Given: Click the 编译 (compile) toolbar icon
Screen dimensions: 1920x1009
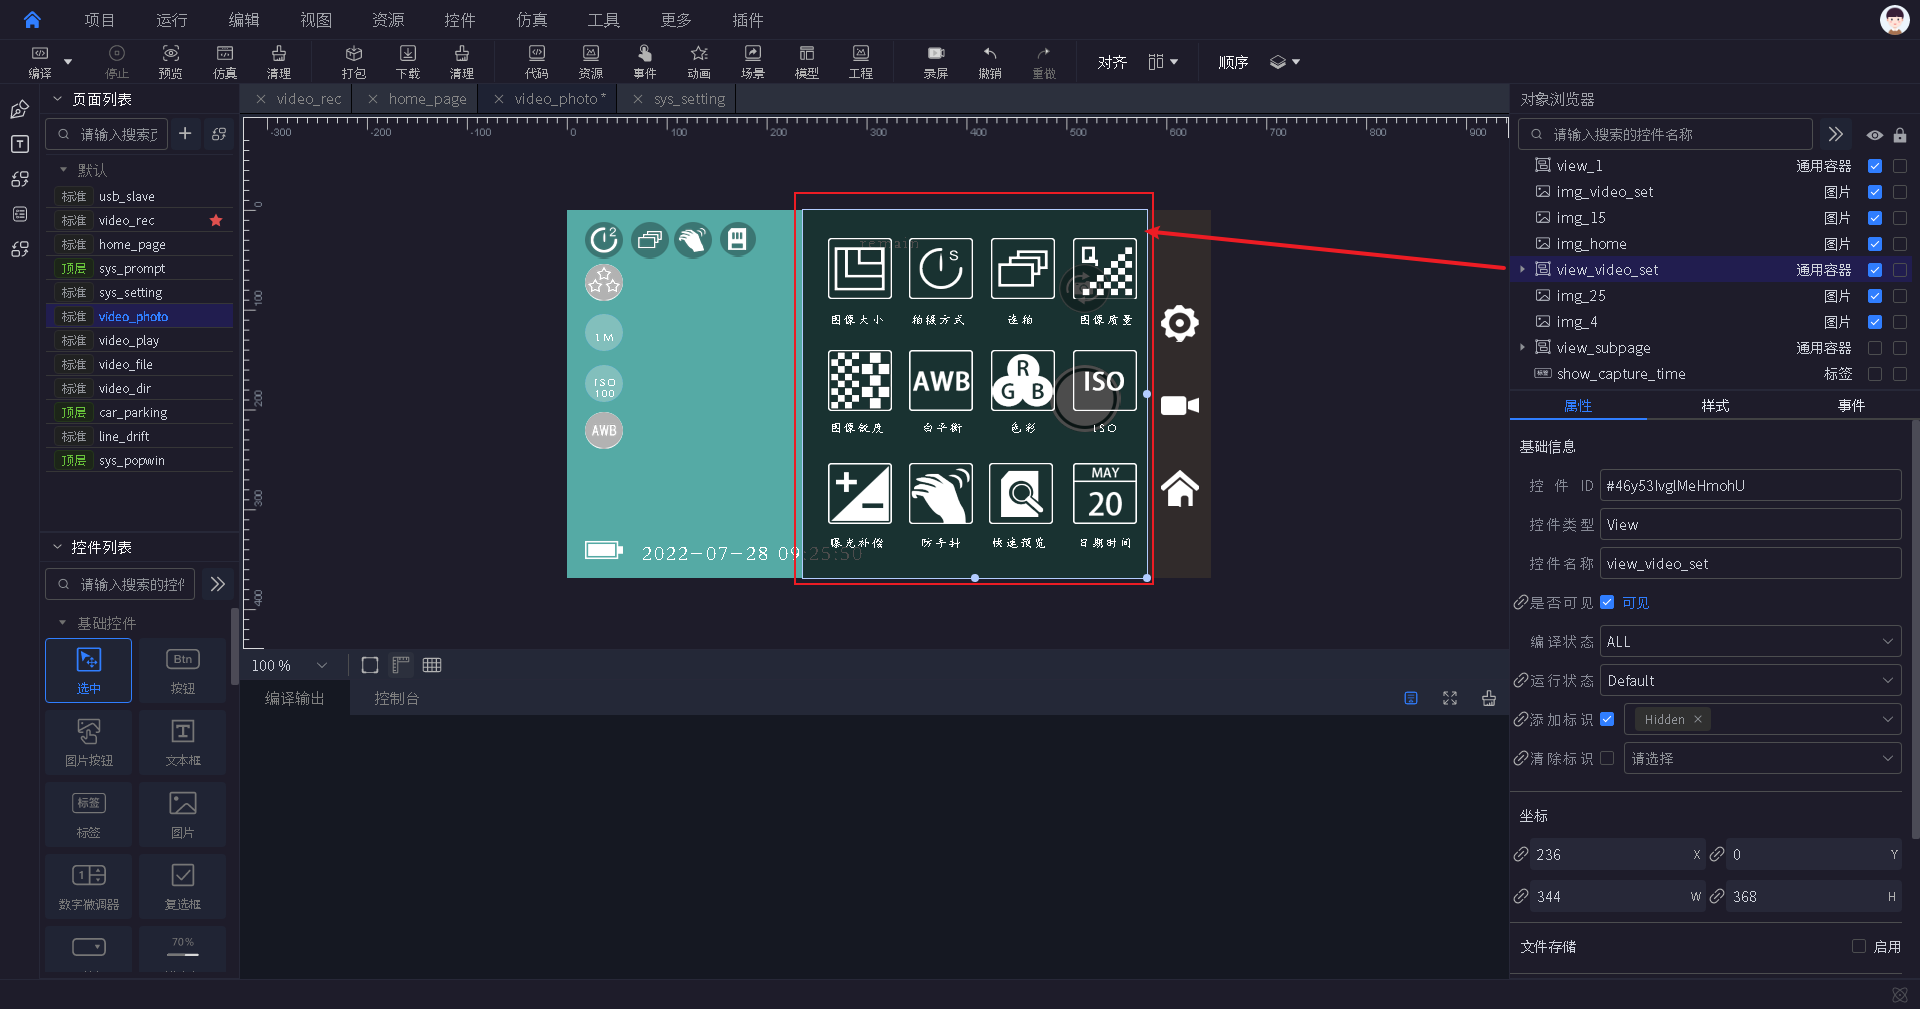Looking at the screenshot, I should 40,62.
